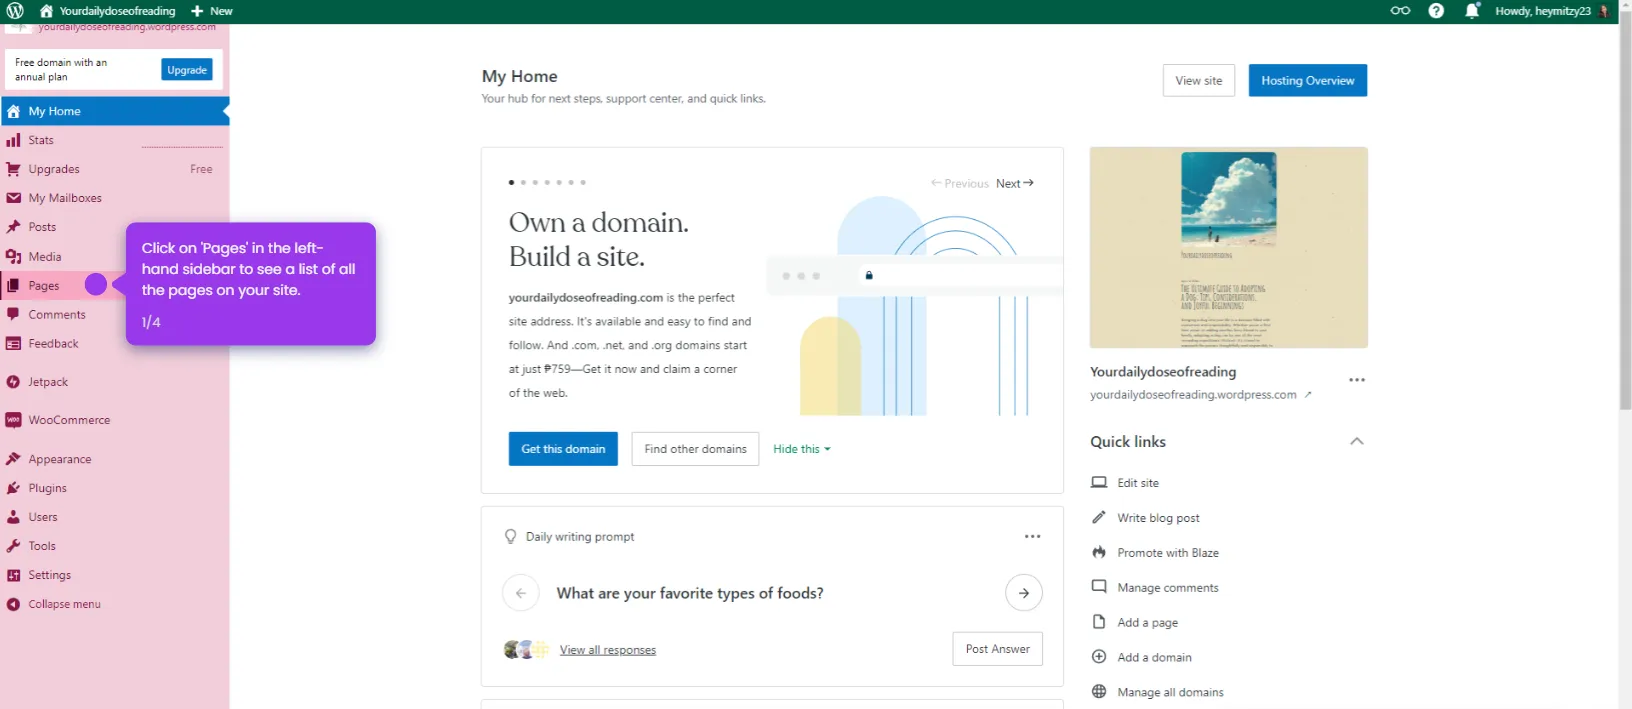Image resolution: width=1632 pixels, height=709 pixels.
Task: Show previous writing prompt arrow
Action: click(521, 593)
